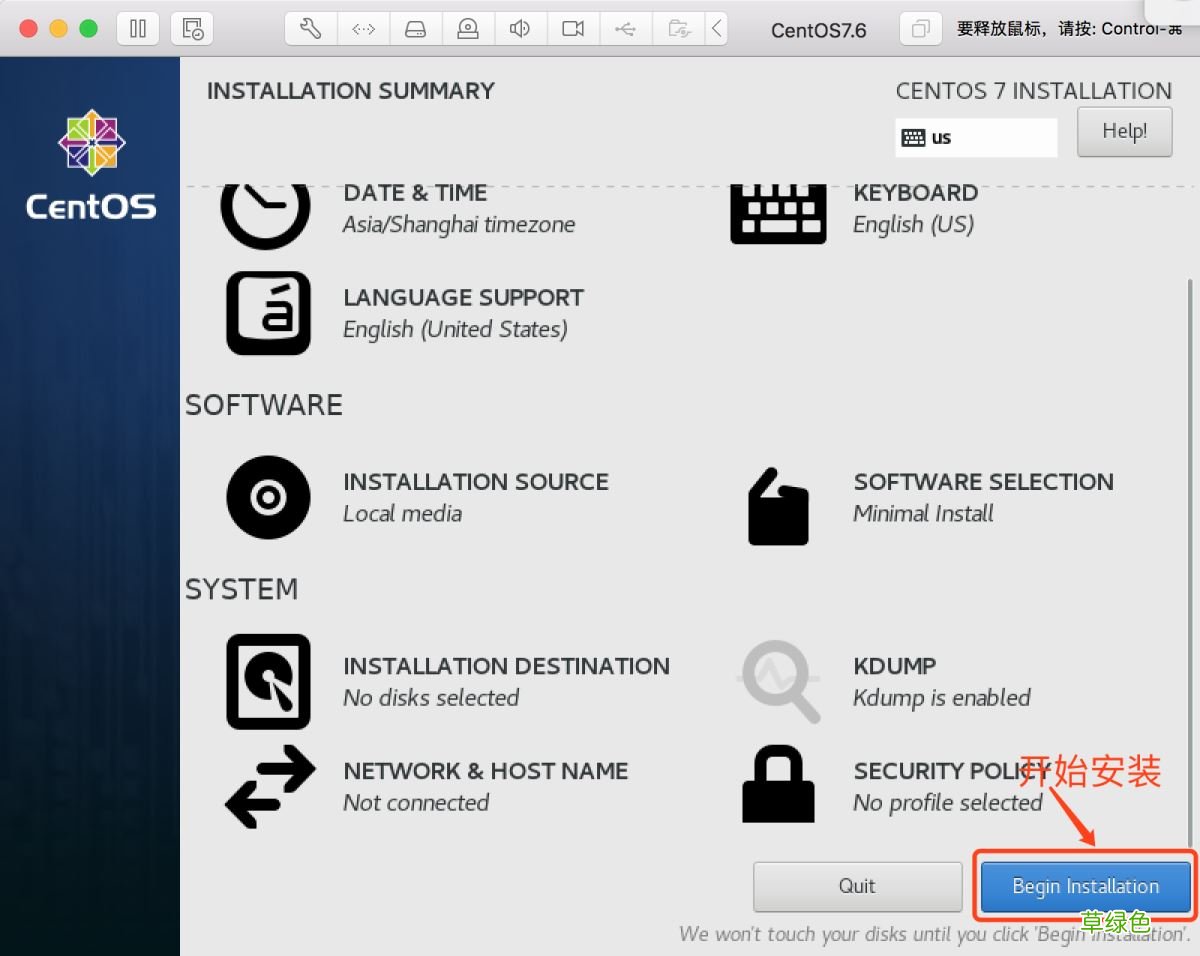Click the VM settings wrench icon
Screen dimensions: 1200x956
(310, 28)
